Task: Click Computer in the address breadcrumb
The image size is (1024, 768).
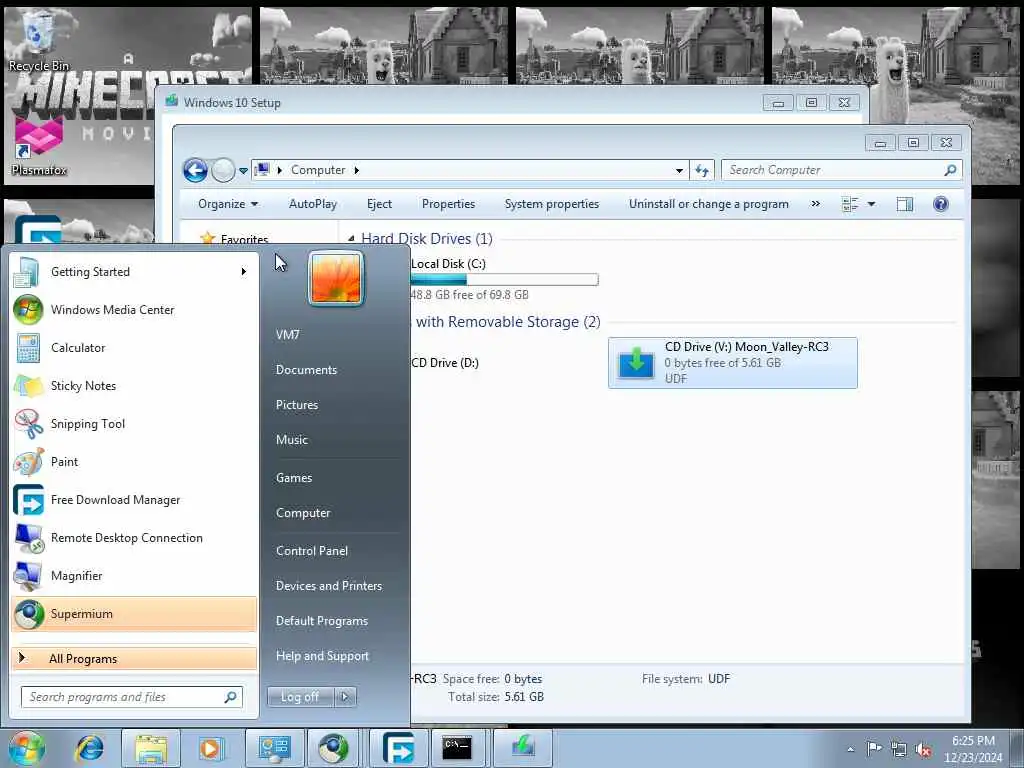Action: 318,170
